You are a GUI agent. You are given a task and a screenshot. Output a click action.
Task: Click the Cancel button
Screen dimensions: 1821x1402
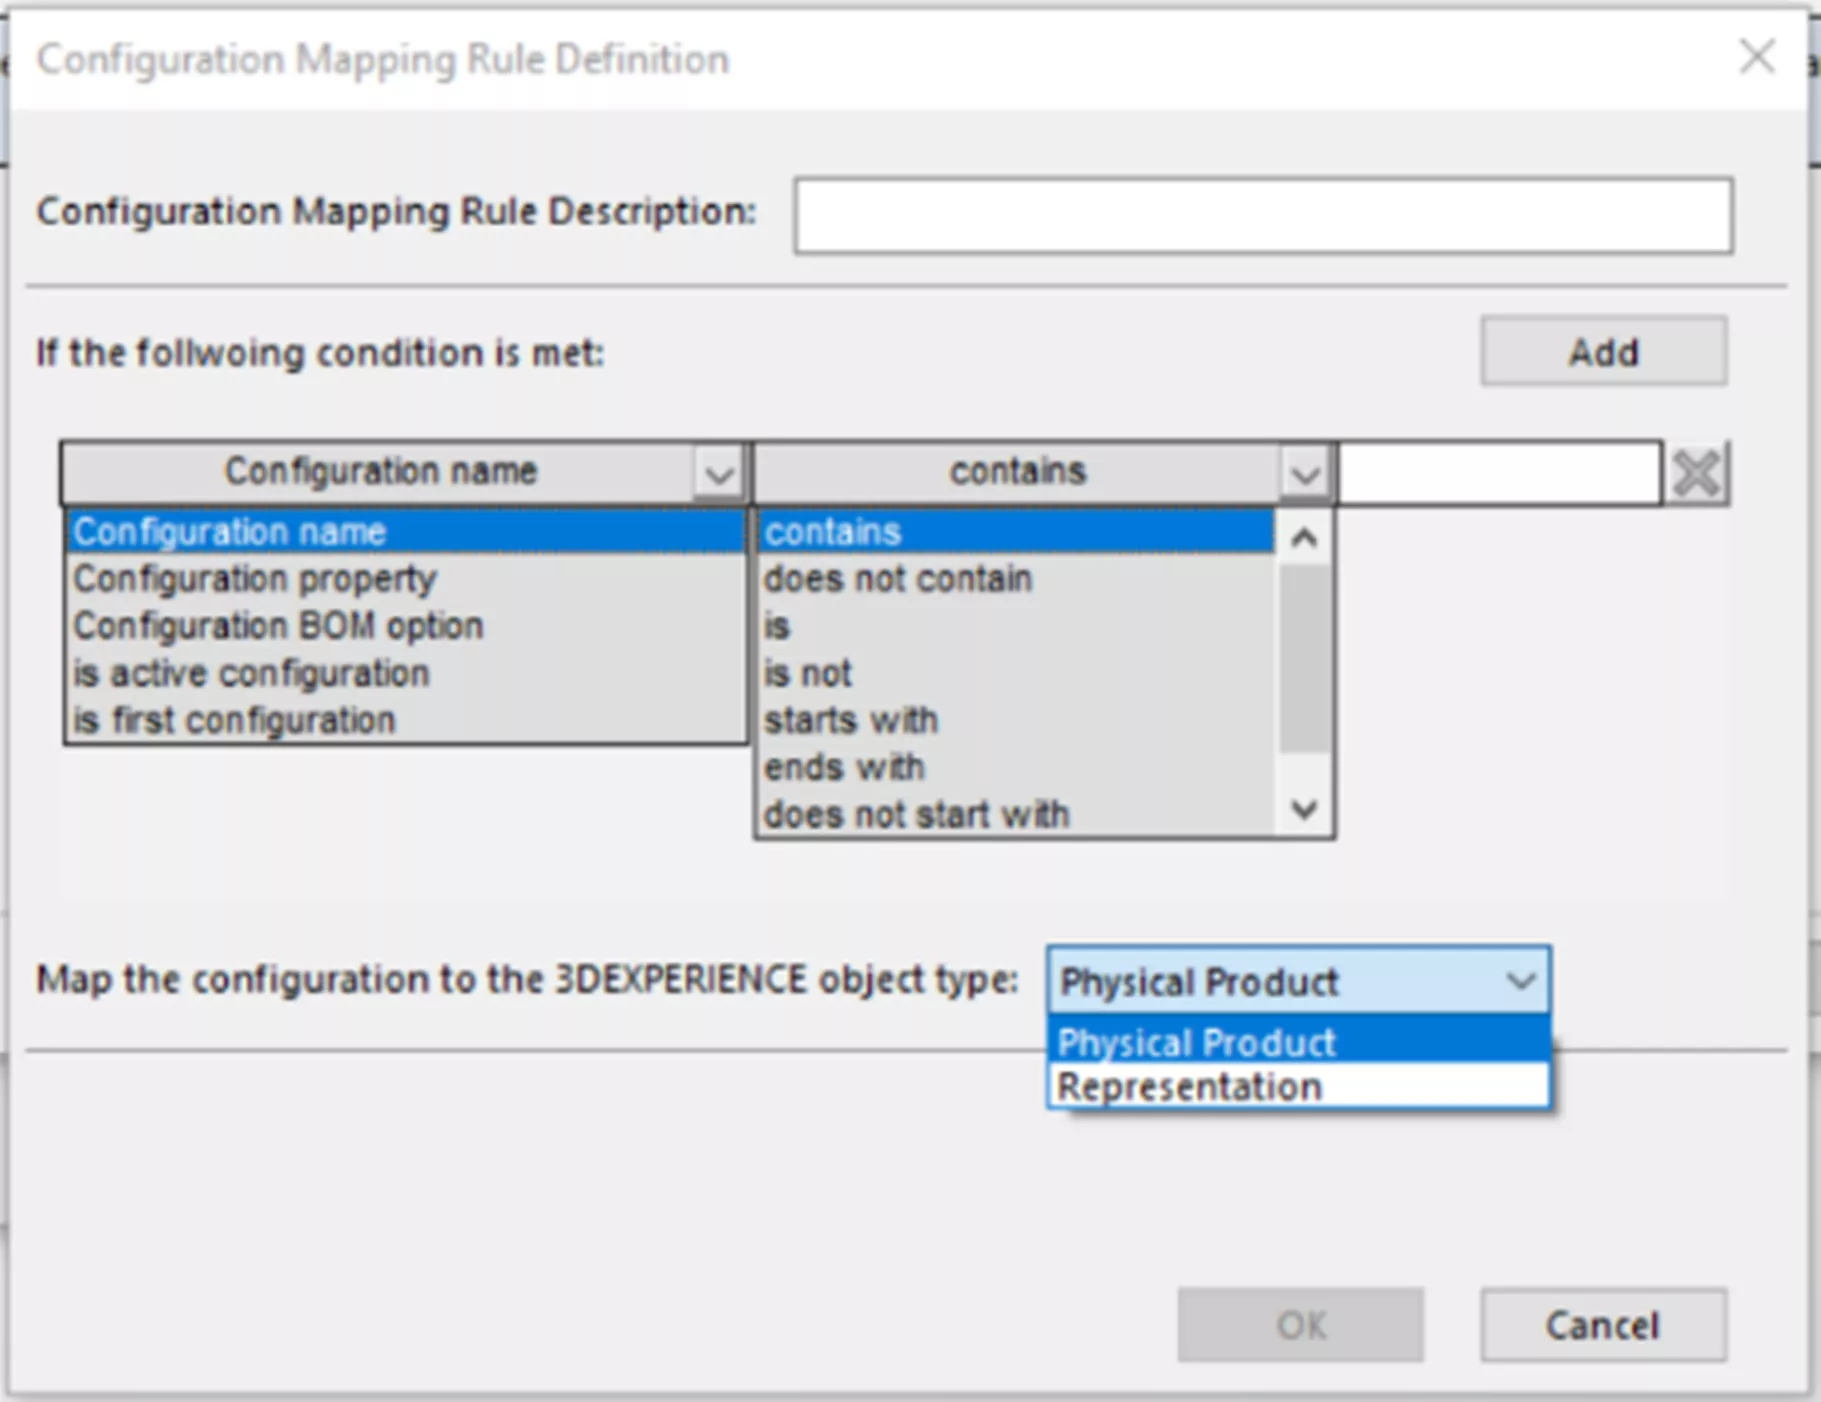click(1603, 1325)
